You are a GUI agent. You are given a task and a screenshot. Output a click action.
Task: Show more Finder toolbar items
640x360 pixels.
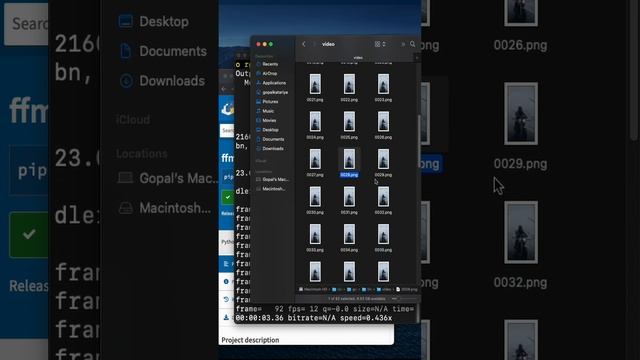point(403,44)
